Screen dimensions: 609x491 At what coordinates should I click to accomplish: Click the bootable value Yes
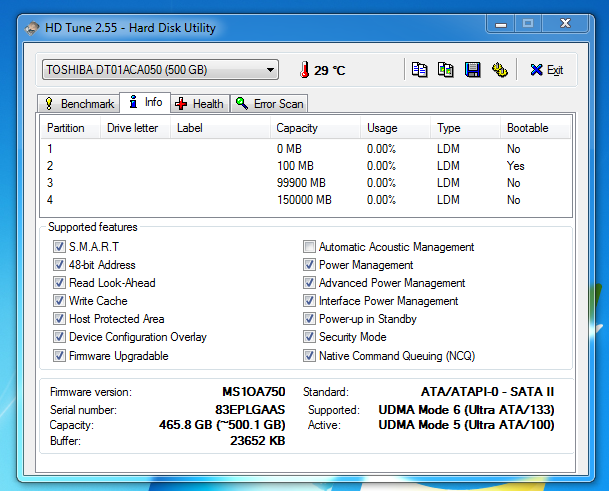pyautogui.click(x=515, y=166)
